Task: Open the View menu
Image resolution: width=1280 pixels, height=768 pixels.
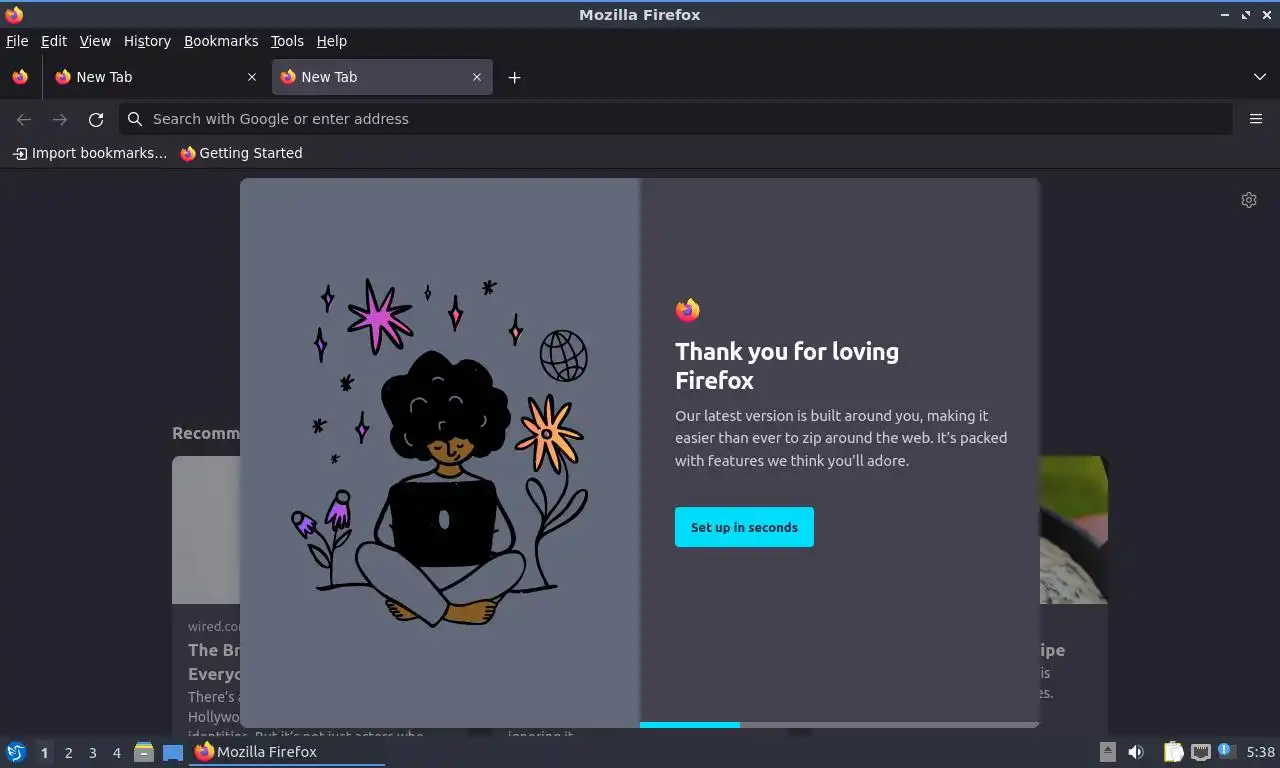Action: 95,41
